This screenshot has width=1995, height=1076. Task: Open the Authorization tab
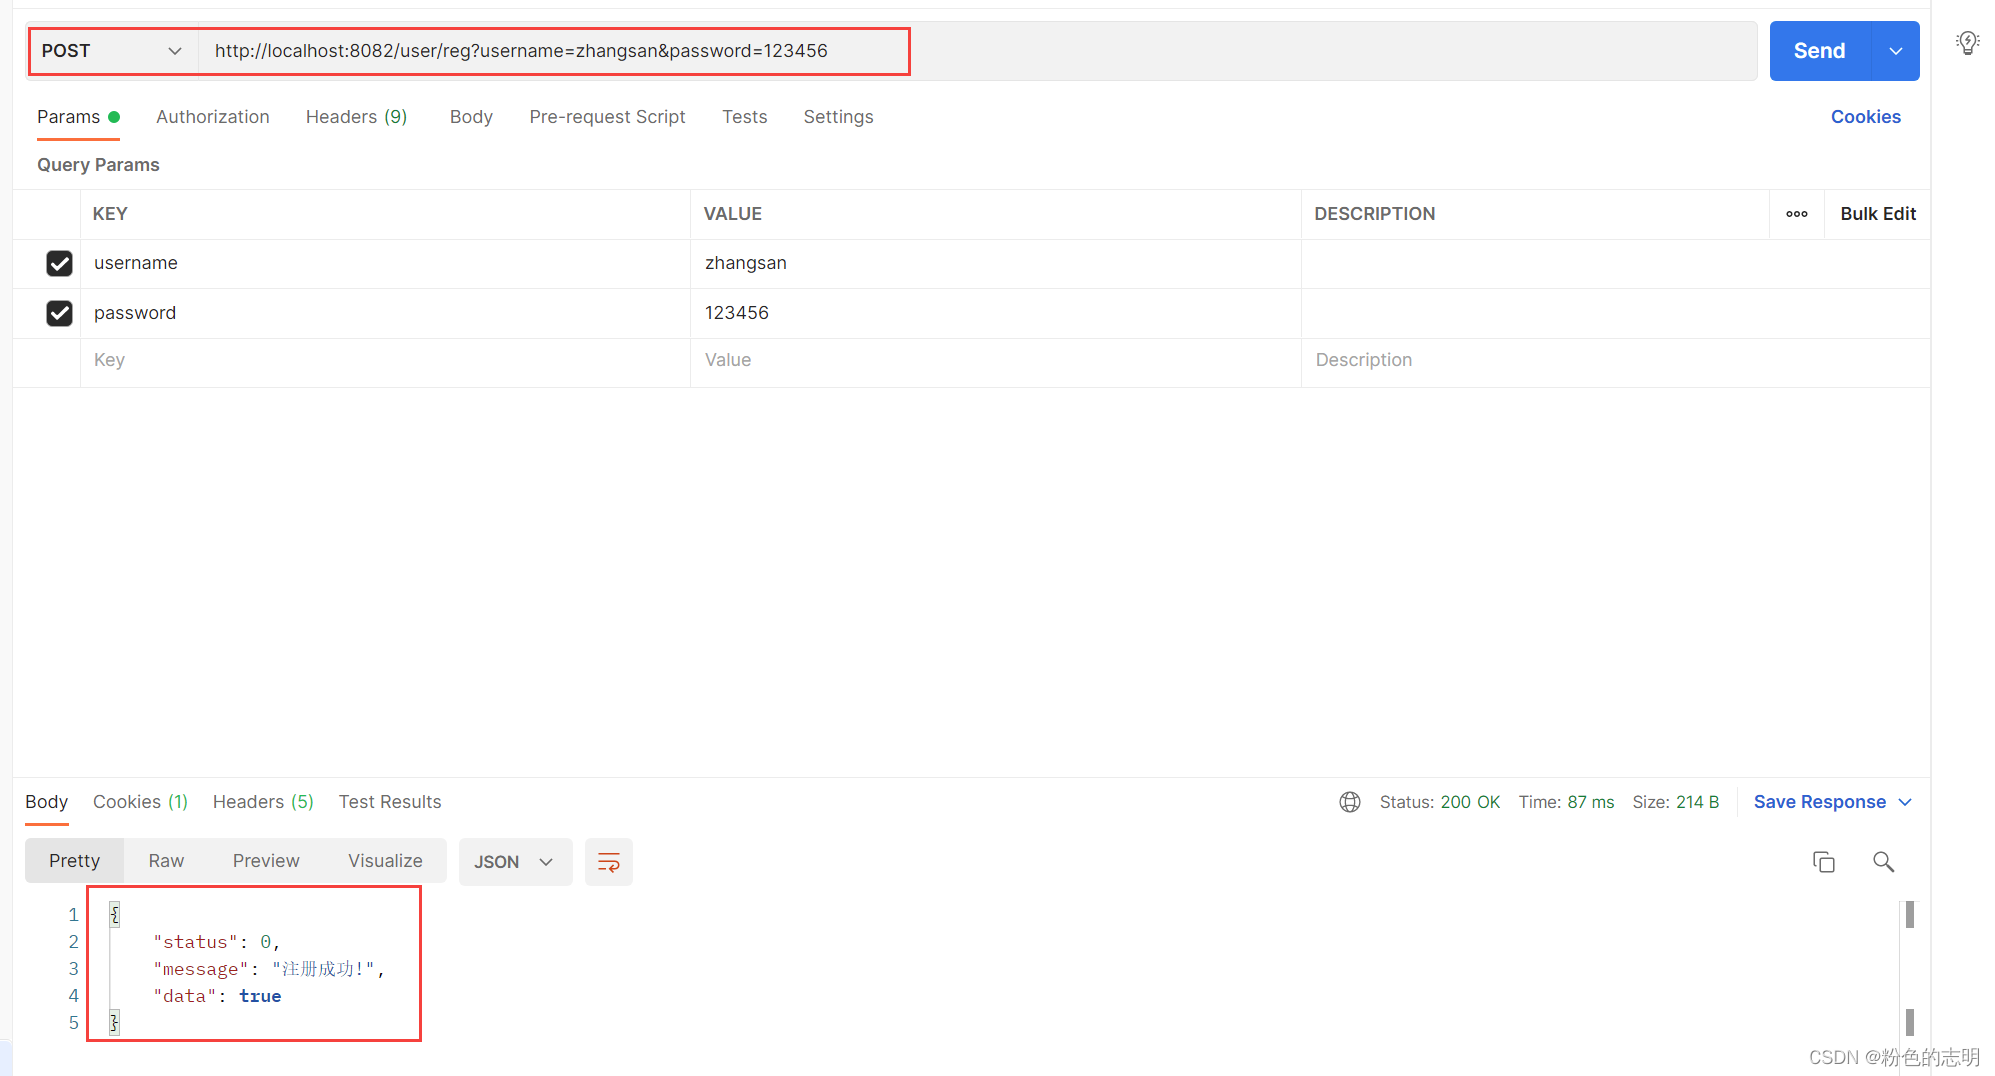[x=213, y=117]
